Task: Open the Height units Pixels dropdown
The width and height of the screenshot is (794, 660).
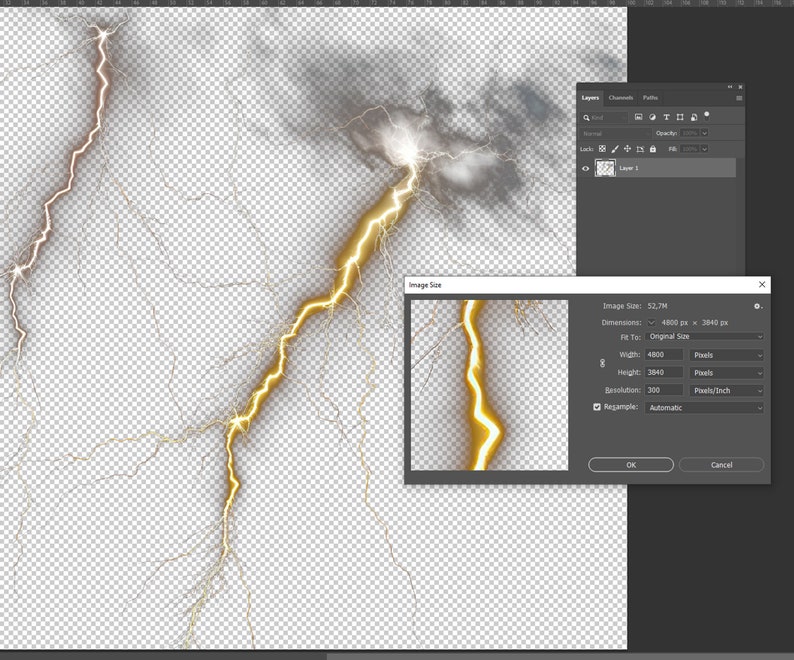Action: [726, 373]
